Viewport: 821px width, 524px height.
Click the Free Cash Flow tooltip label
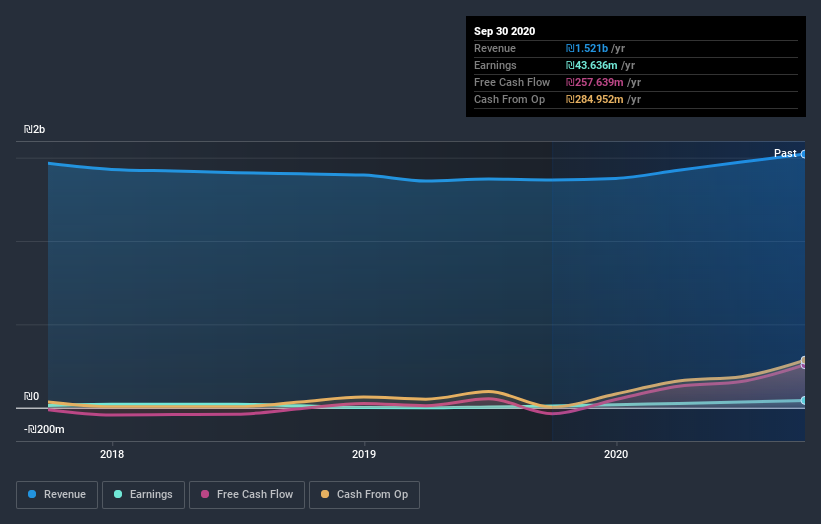[x=512, y=82]
